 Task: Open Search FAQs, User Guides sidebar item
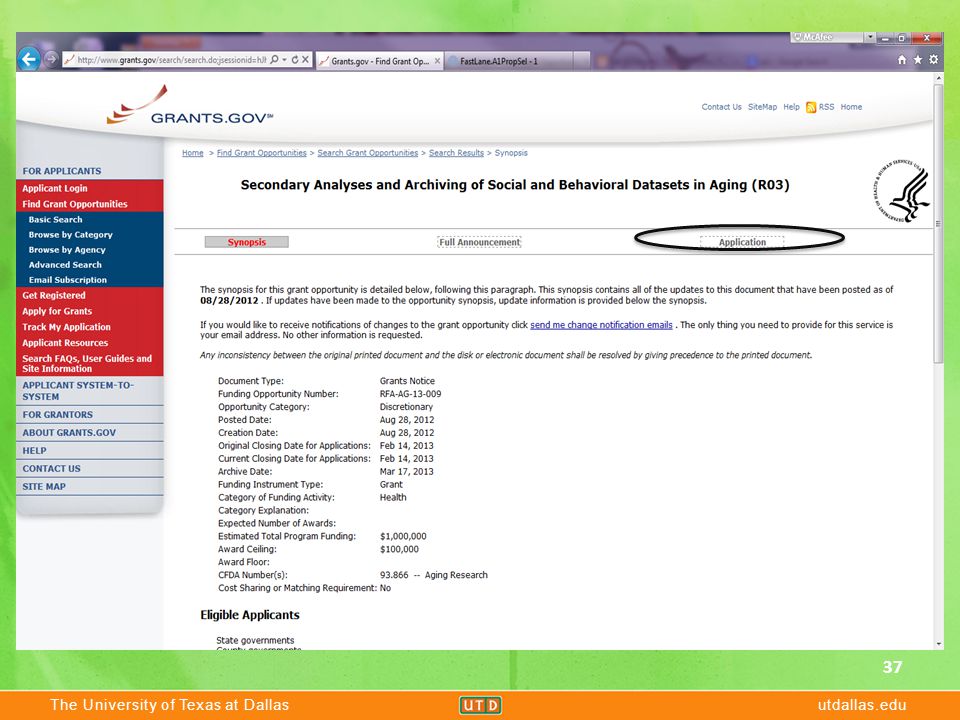(x=89, y=364)
